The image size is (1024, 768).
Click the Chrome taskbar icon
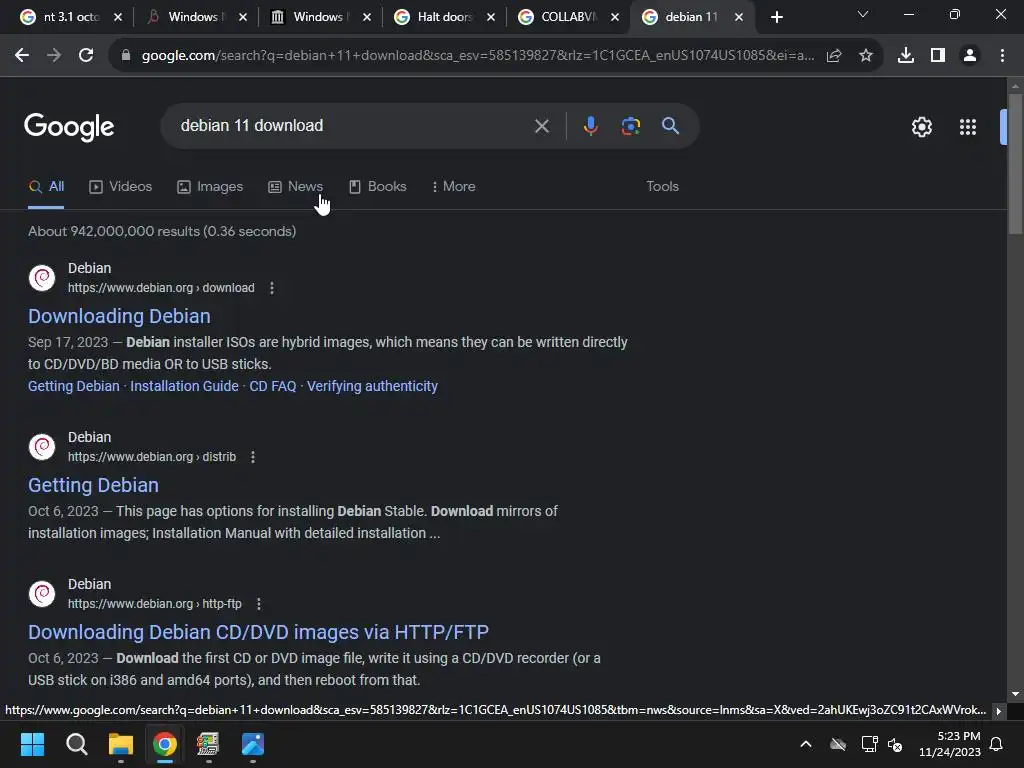165,744
